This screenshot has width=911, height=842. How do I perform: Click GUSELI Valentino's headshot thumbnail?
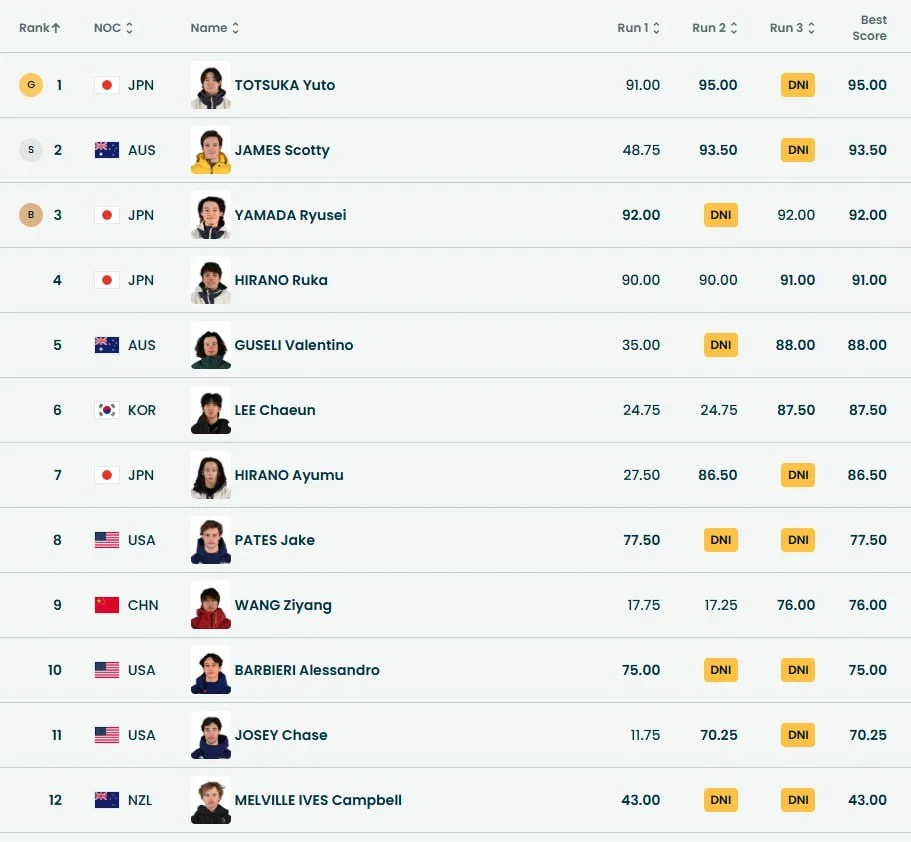click(x=211, y=345)
